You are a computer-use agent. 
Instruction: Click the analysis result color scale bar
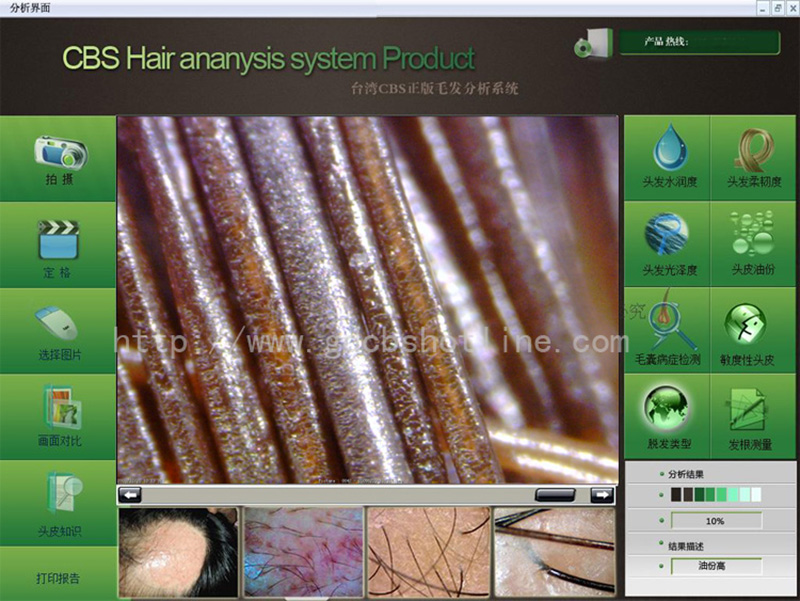tap(716, 495)
